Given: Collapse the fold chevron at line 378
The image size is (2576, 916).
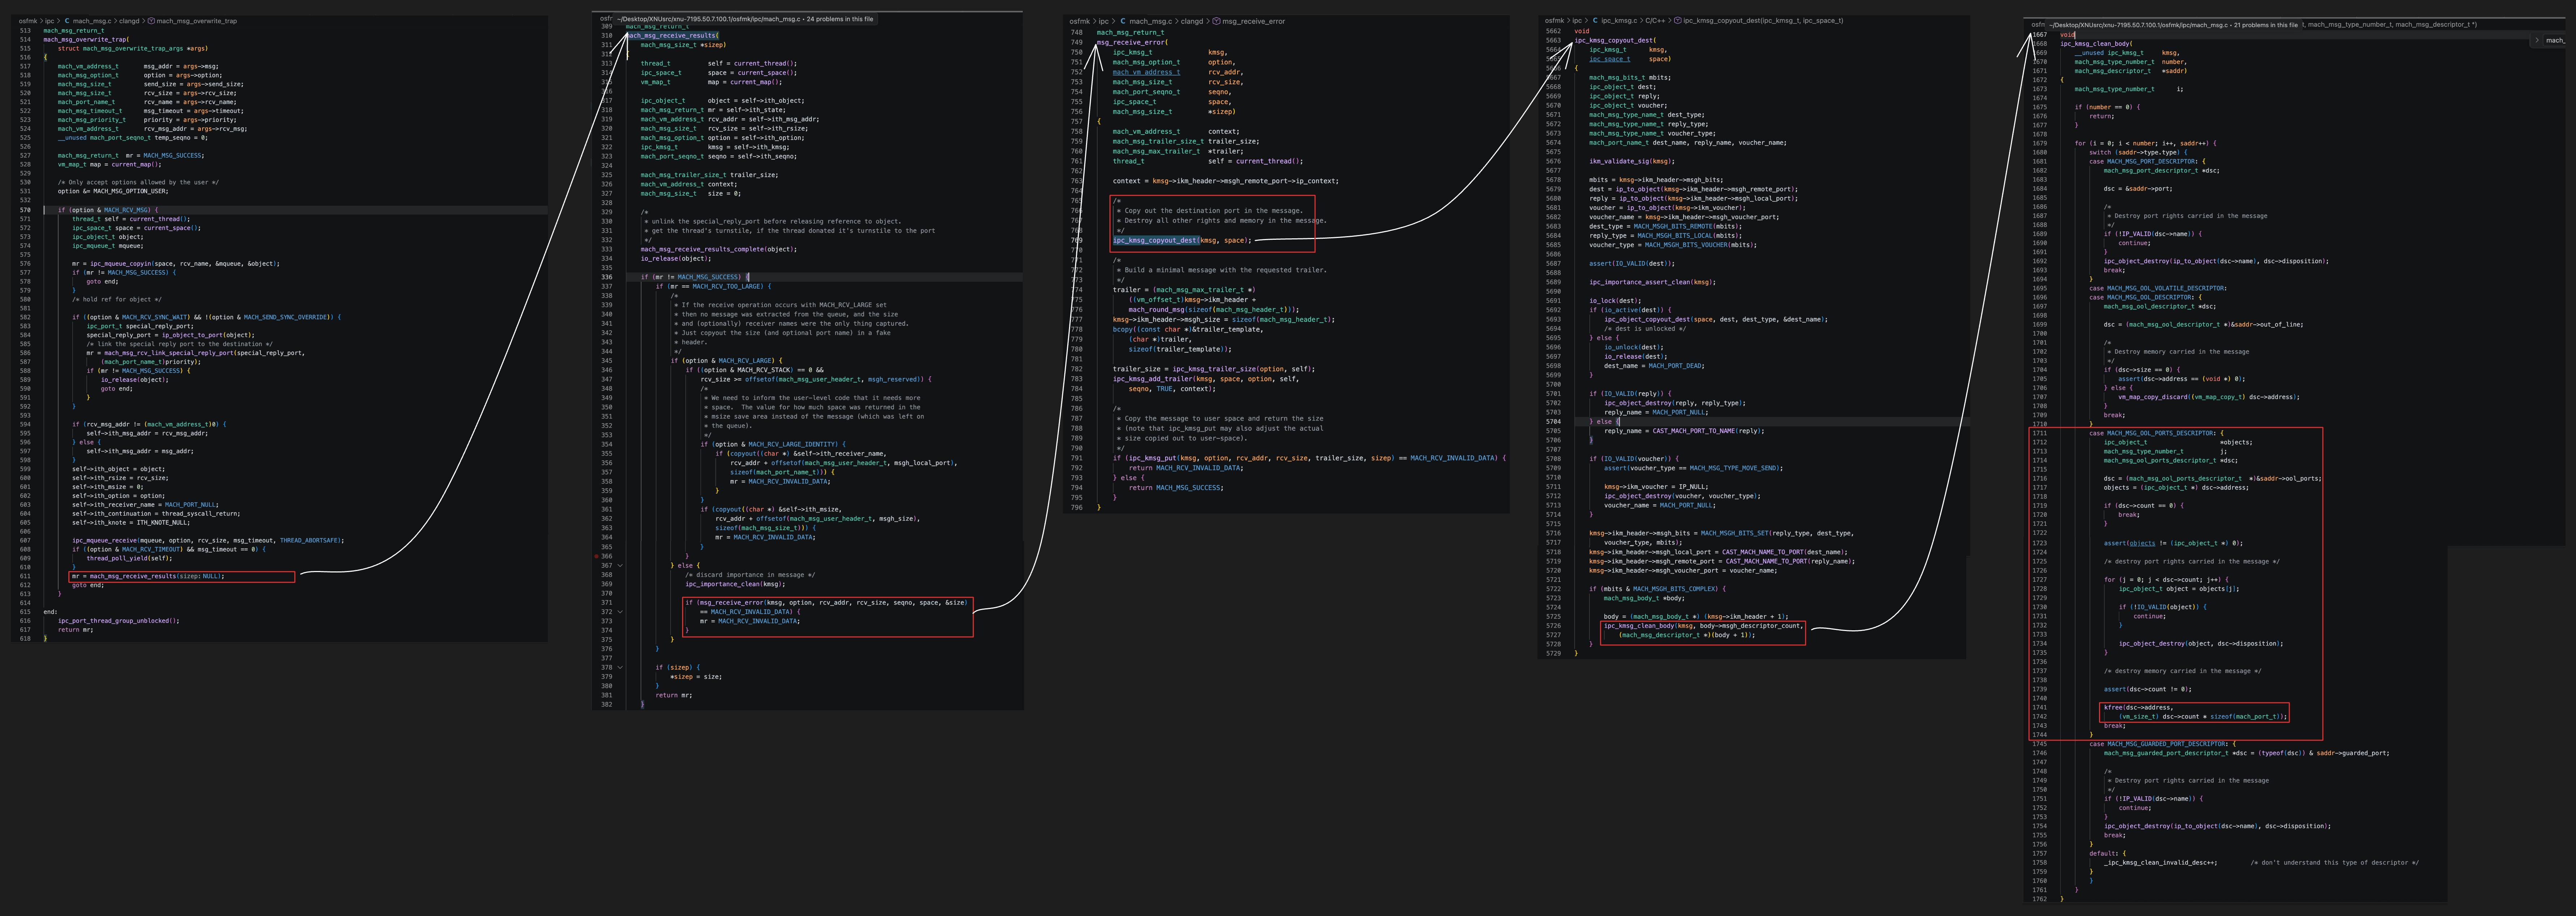Looking at the screenshot, I should [x=620, y=667].
